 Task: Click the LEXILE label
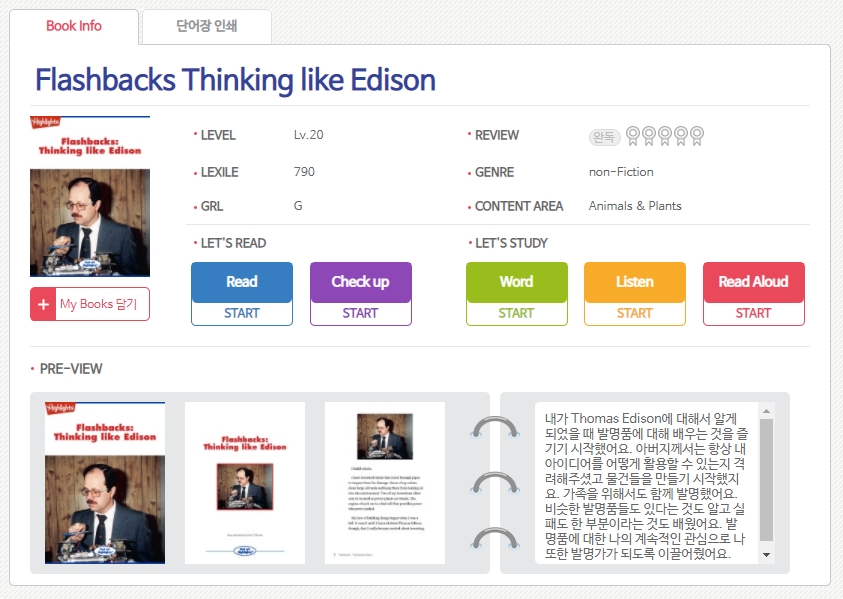point(219,172)
